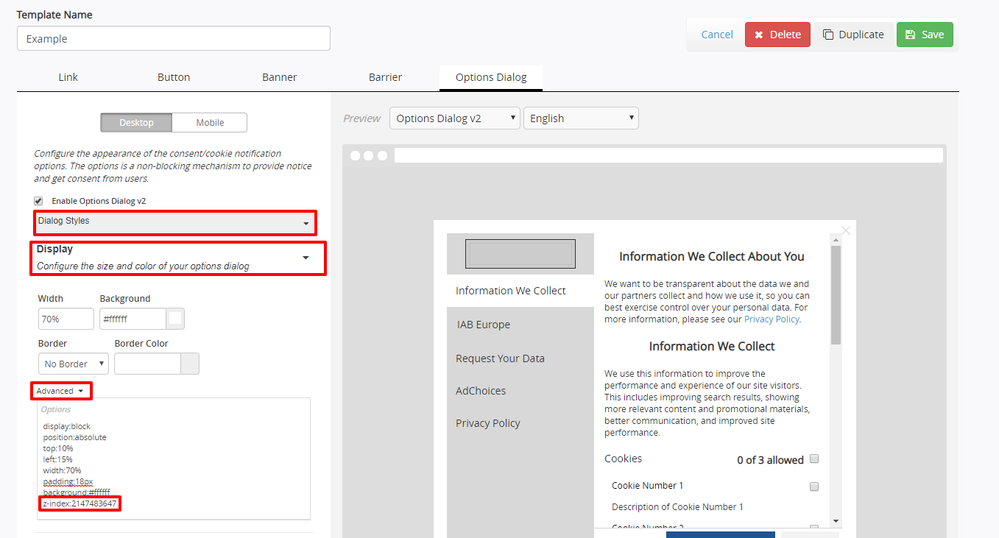Open the No Border dropdown
999x538 pixels.
[x=73, y=364]
